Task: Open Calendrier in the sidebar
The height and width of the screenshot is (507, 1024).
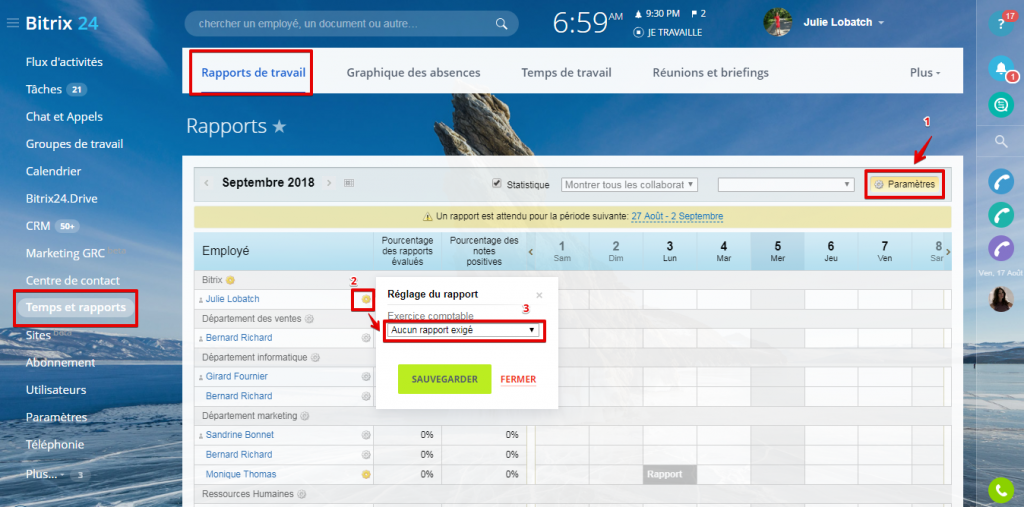Action: tap(54, 171)
